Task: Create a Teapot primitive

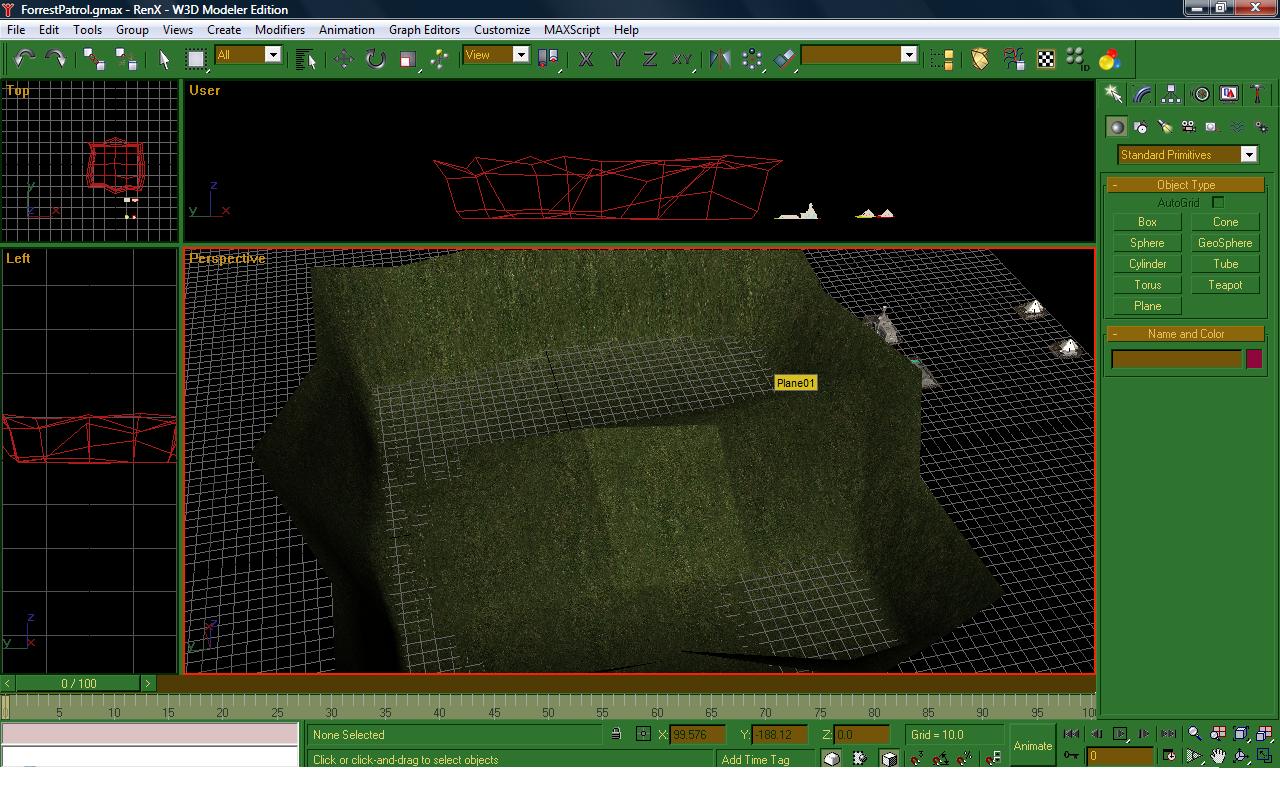Action: 1225,285
